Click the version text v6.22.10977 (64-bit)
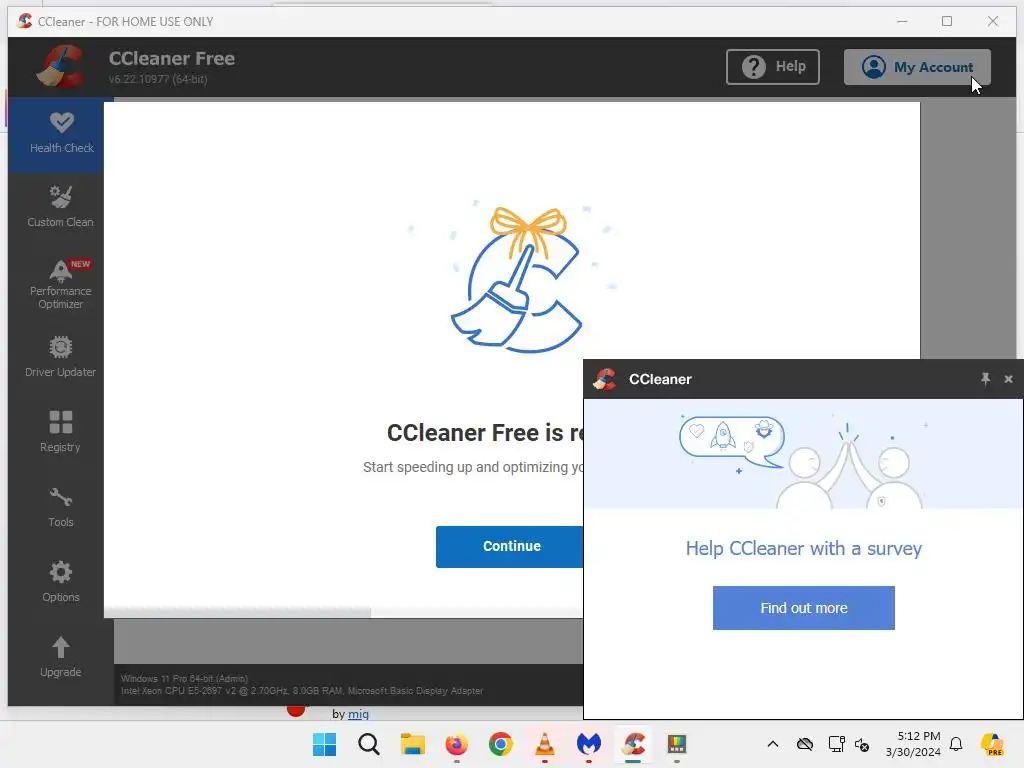The width and height of the screenshot is (1024, 768). [x=157, y=79]
